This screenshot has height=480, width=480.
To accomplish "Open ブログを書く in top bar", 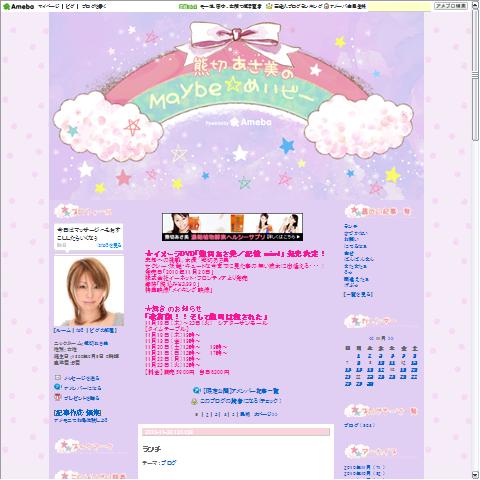I will point(94,6).
